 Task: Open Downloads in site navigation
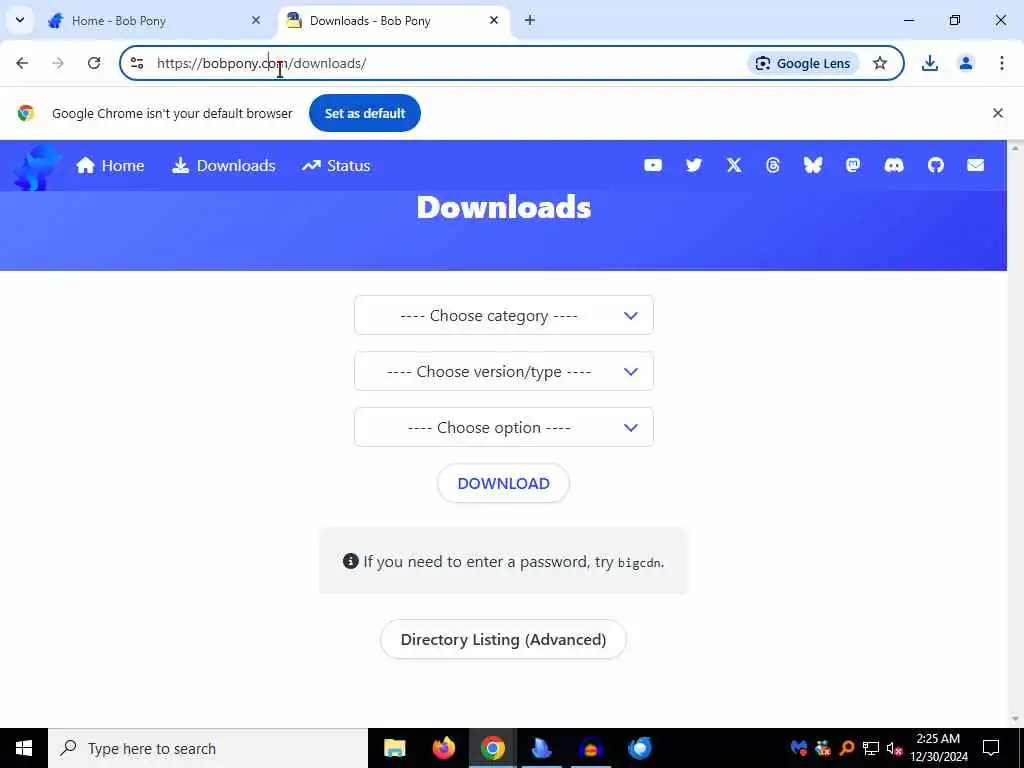pos(223,166)
